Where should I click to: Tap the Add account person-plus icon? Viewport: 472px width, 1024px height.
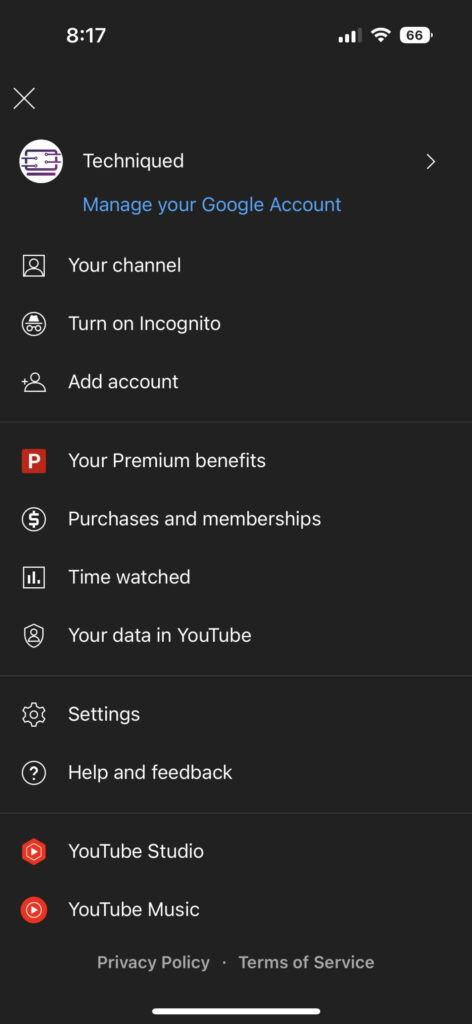[33, 382]
